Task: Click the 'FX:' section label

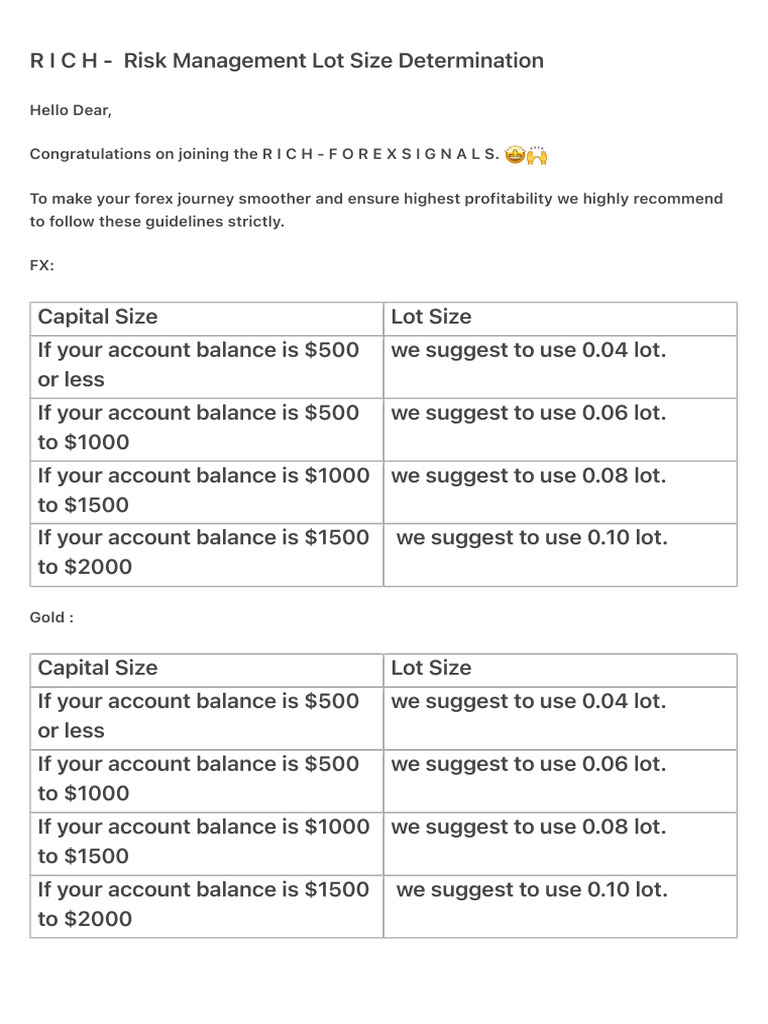Action: coord(42,265)
